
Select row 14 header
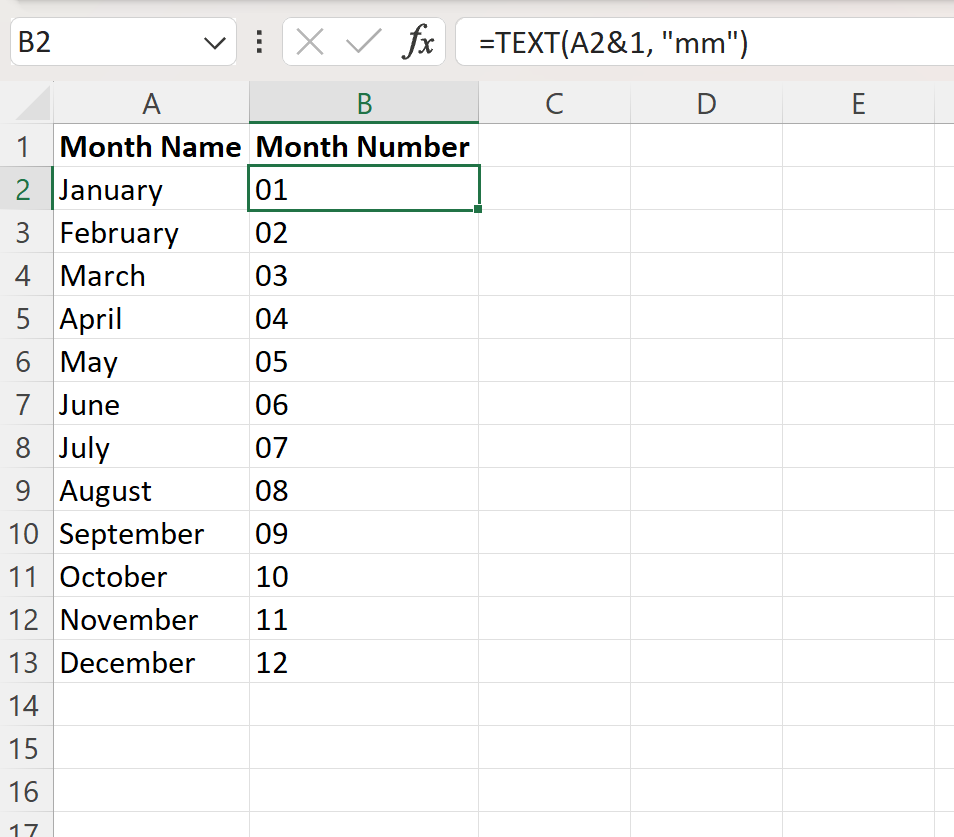(26, 706)
